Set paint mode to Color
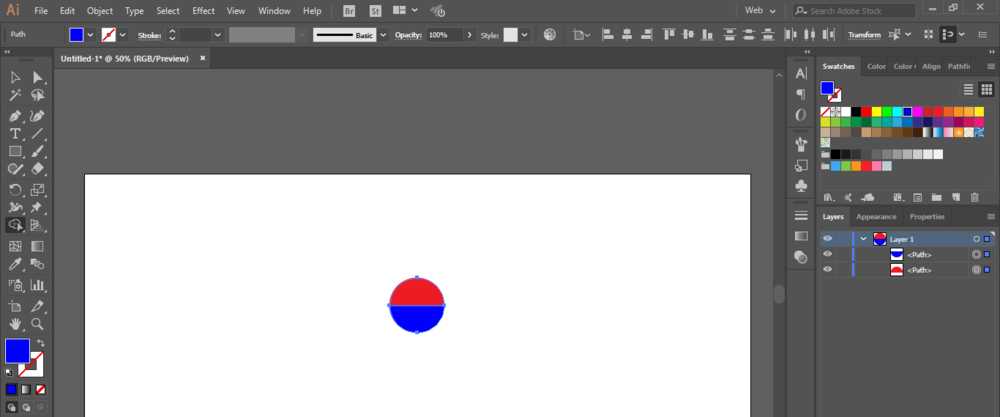Image resolution: width=1000 pixels, height=417 pixels. coord(11,389)
